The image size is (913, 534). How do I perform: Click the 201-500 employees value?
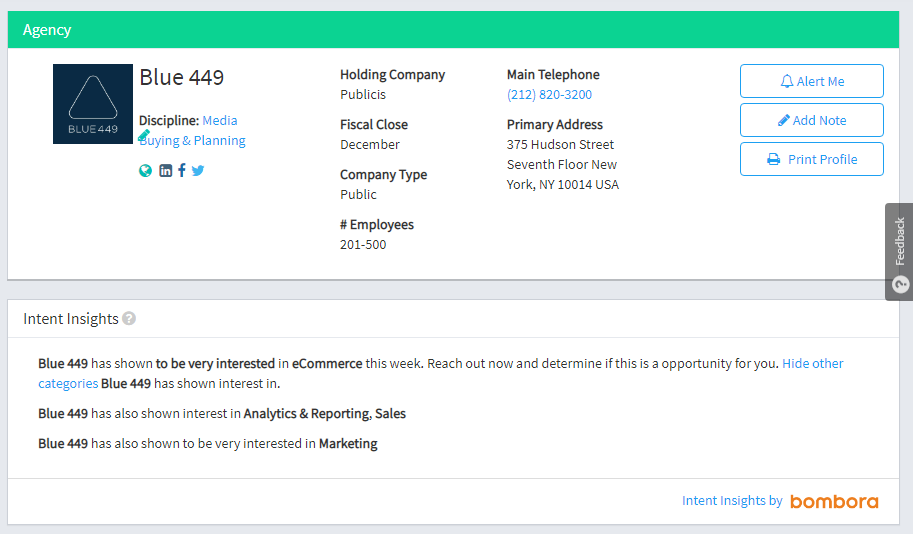click(363, 245)
